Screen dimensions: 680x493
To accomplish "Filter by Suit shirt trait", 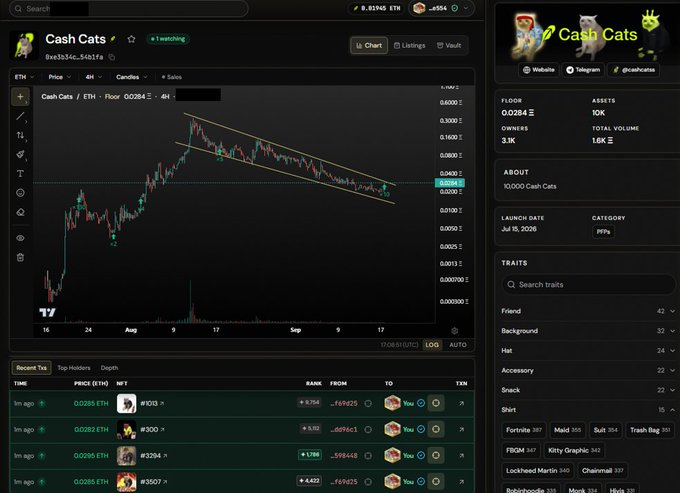I will (x=605, y=430).
